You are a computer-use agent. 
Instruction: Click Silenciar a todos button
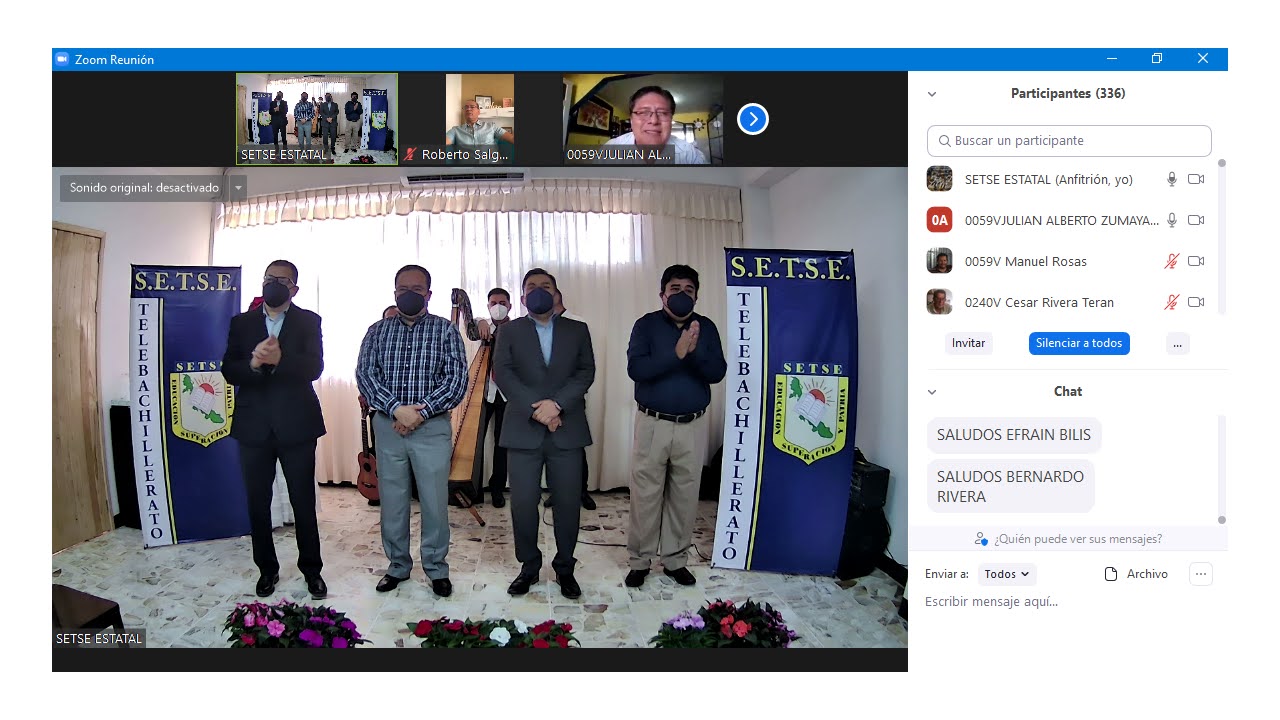tap(1079, 343)
